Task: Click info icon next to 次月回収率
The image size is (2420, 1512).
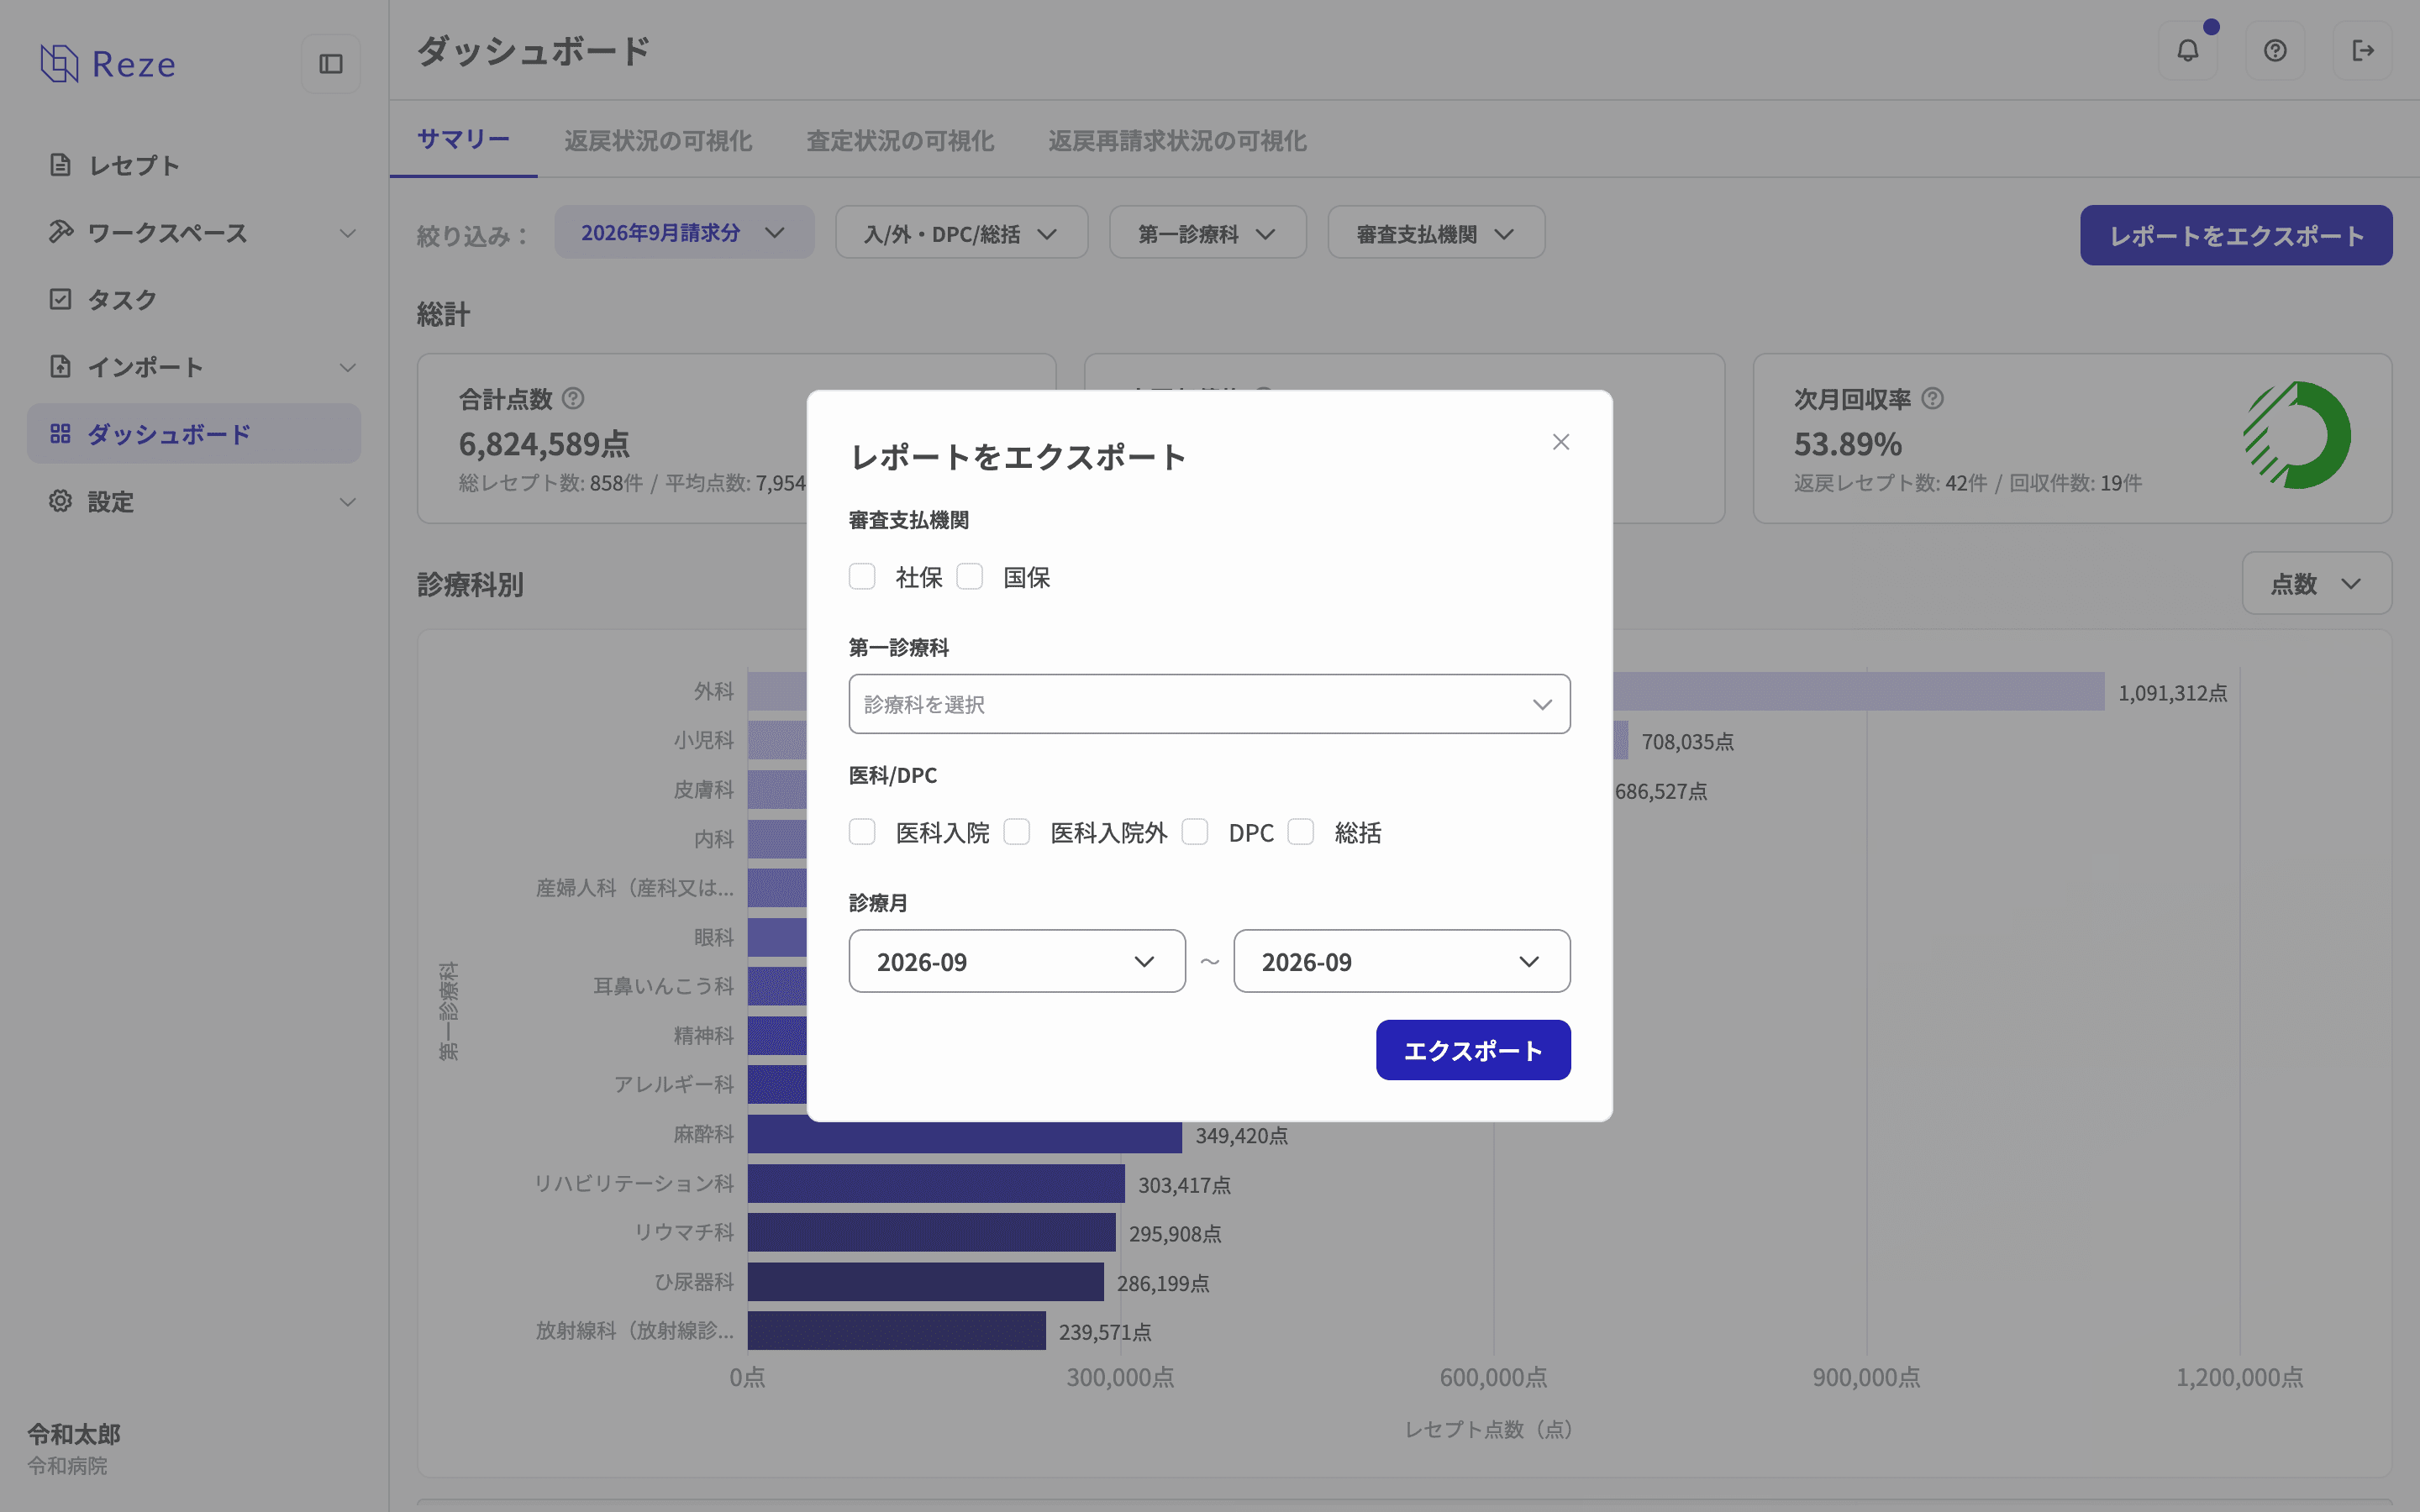Action: [x=1933, y=399]
